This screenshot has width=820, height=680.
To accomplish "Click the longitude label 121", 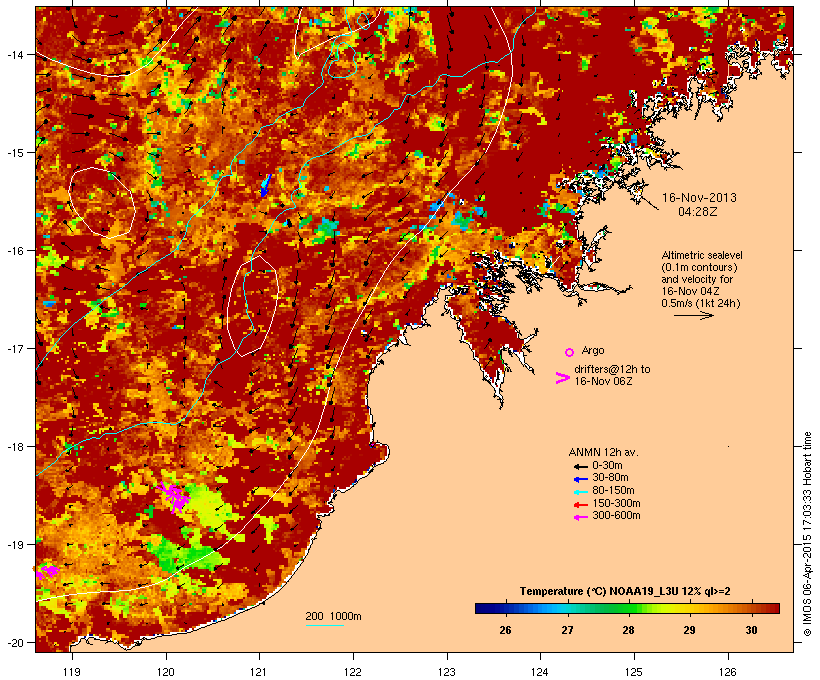I will click(259, 672).
